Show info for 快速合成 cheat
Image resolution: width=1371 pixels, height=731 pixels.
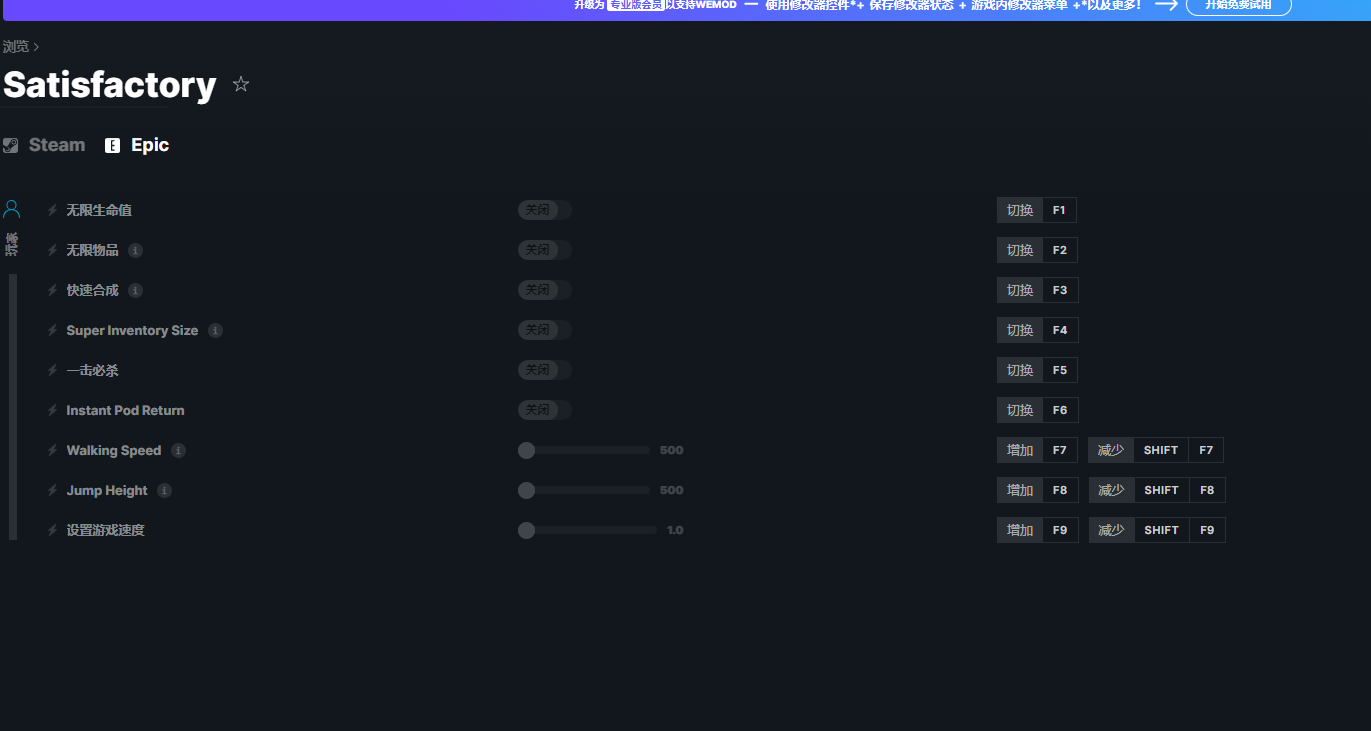(x=135, y=290)
